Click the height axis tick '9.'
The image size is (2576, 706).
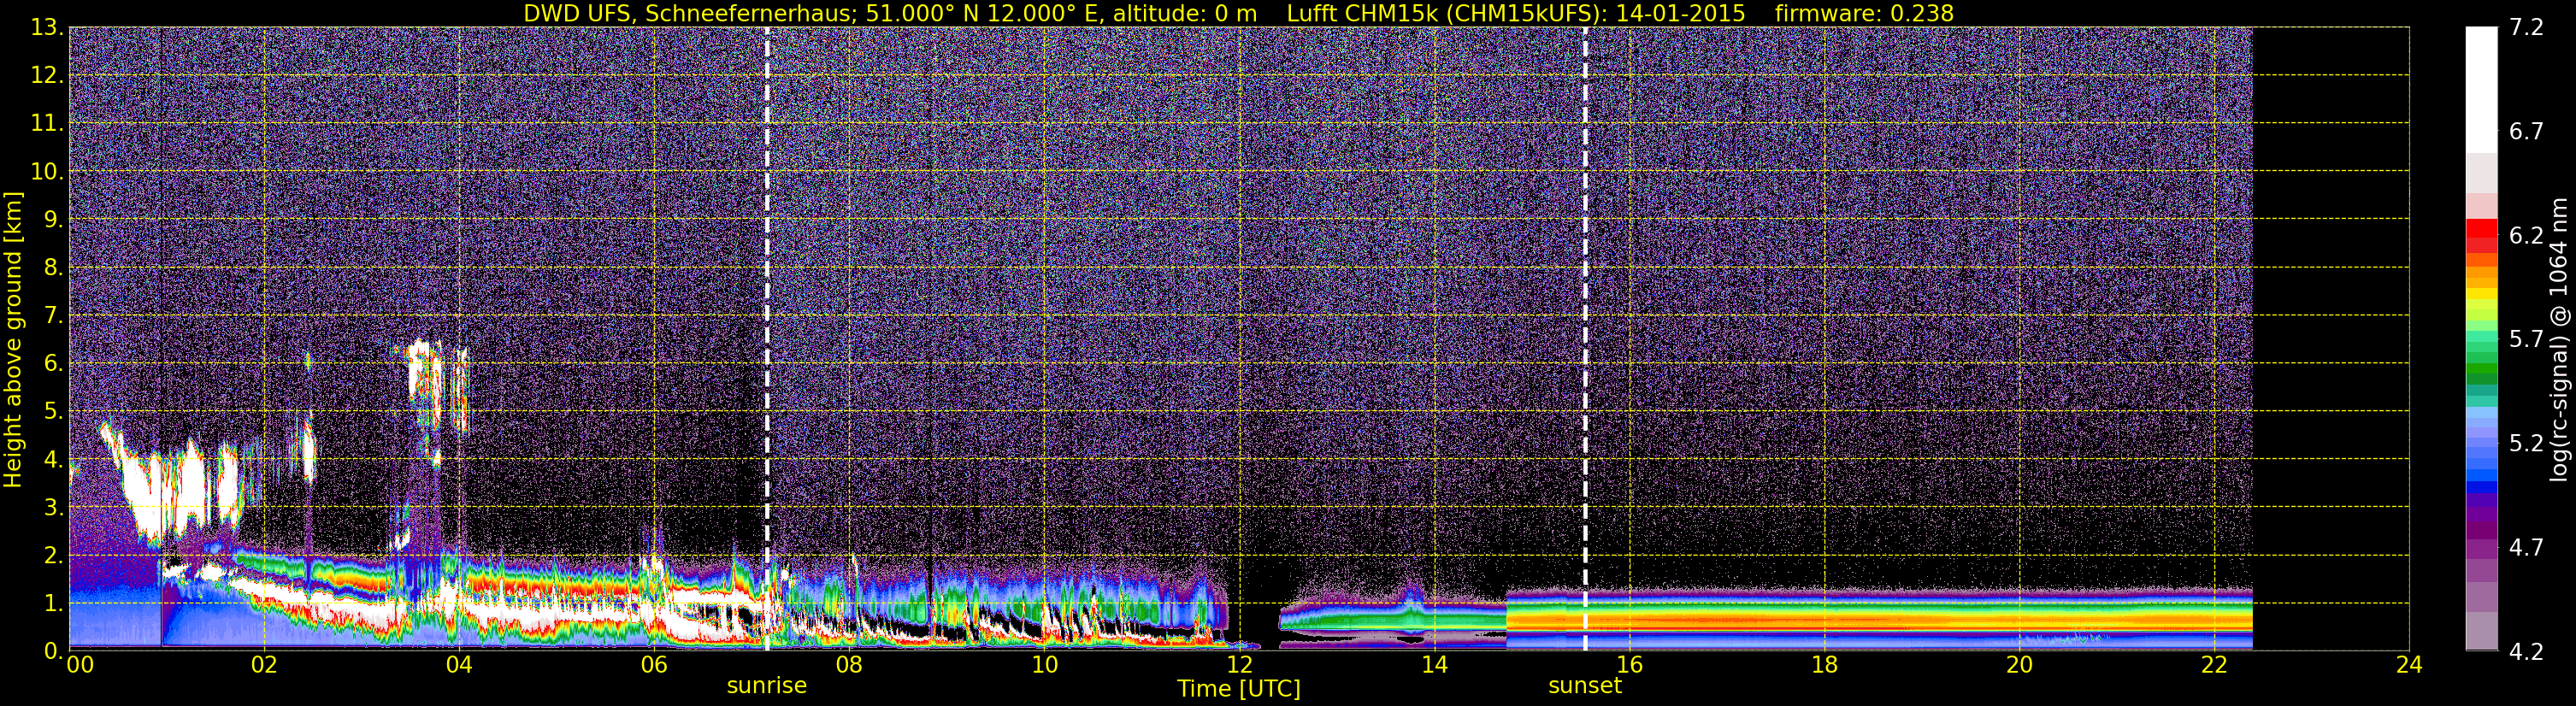[52, 219]
